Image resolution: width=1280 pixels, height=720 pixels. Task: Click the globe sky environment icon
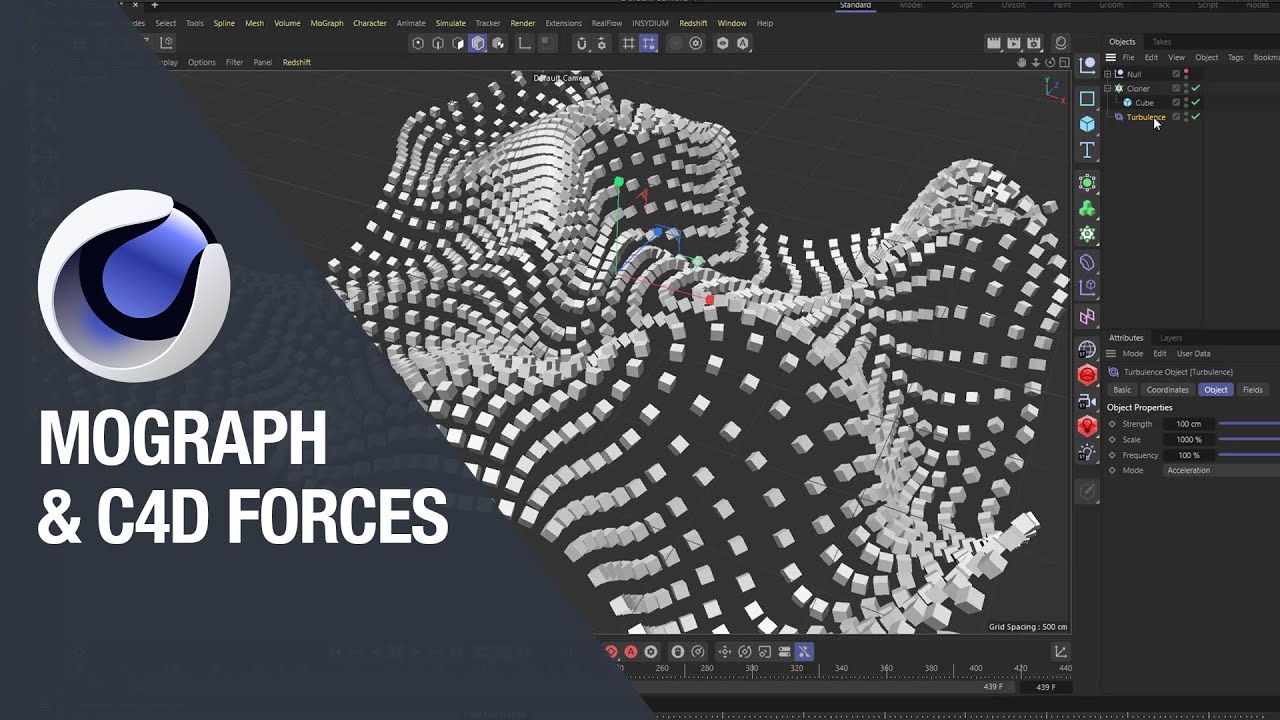pyautogui.click(x=1087, y=349)
